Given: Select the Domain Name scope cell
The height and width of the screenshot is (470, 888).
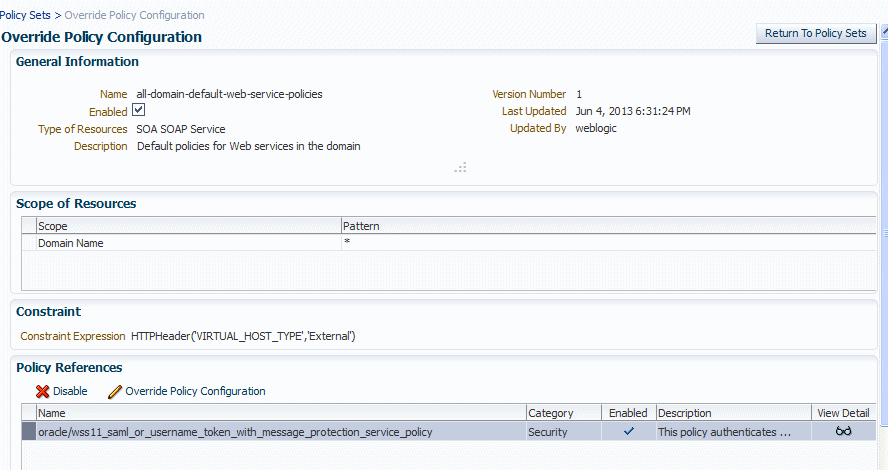Looking at the screenshot, I should [189, 243].
